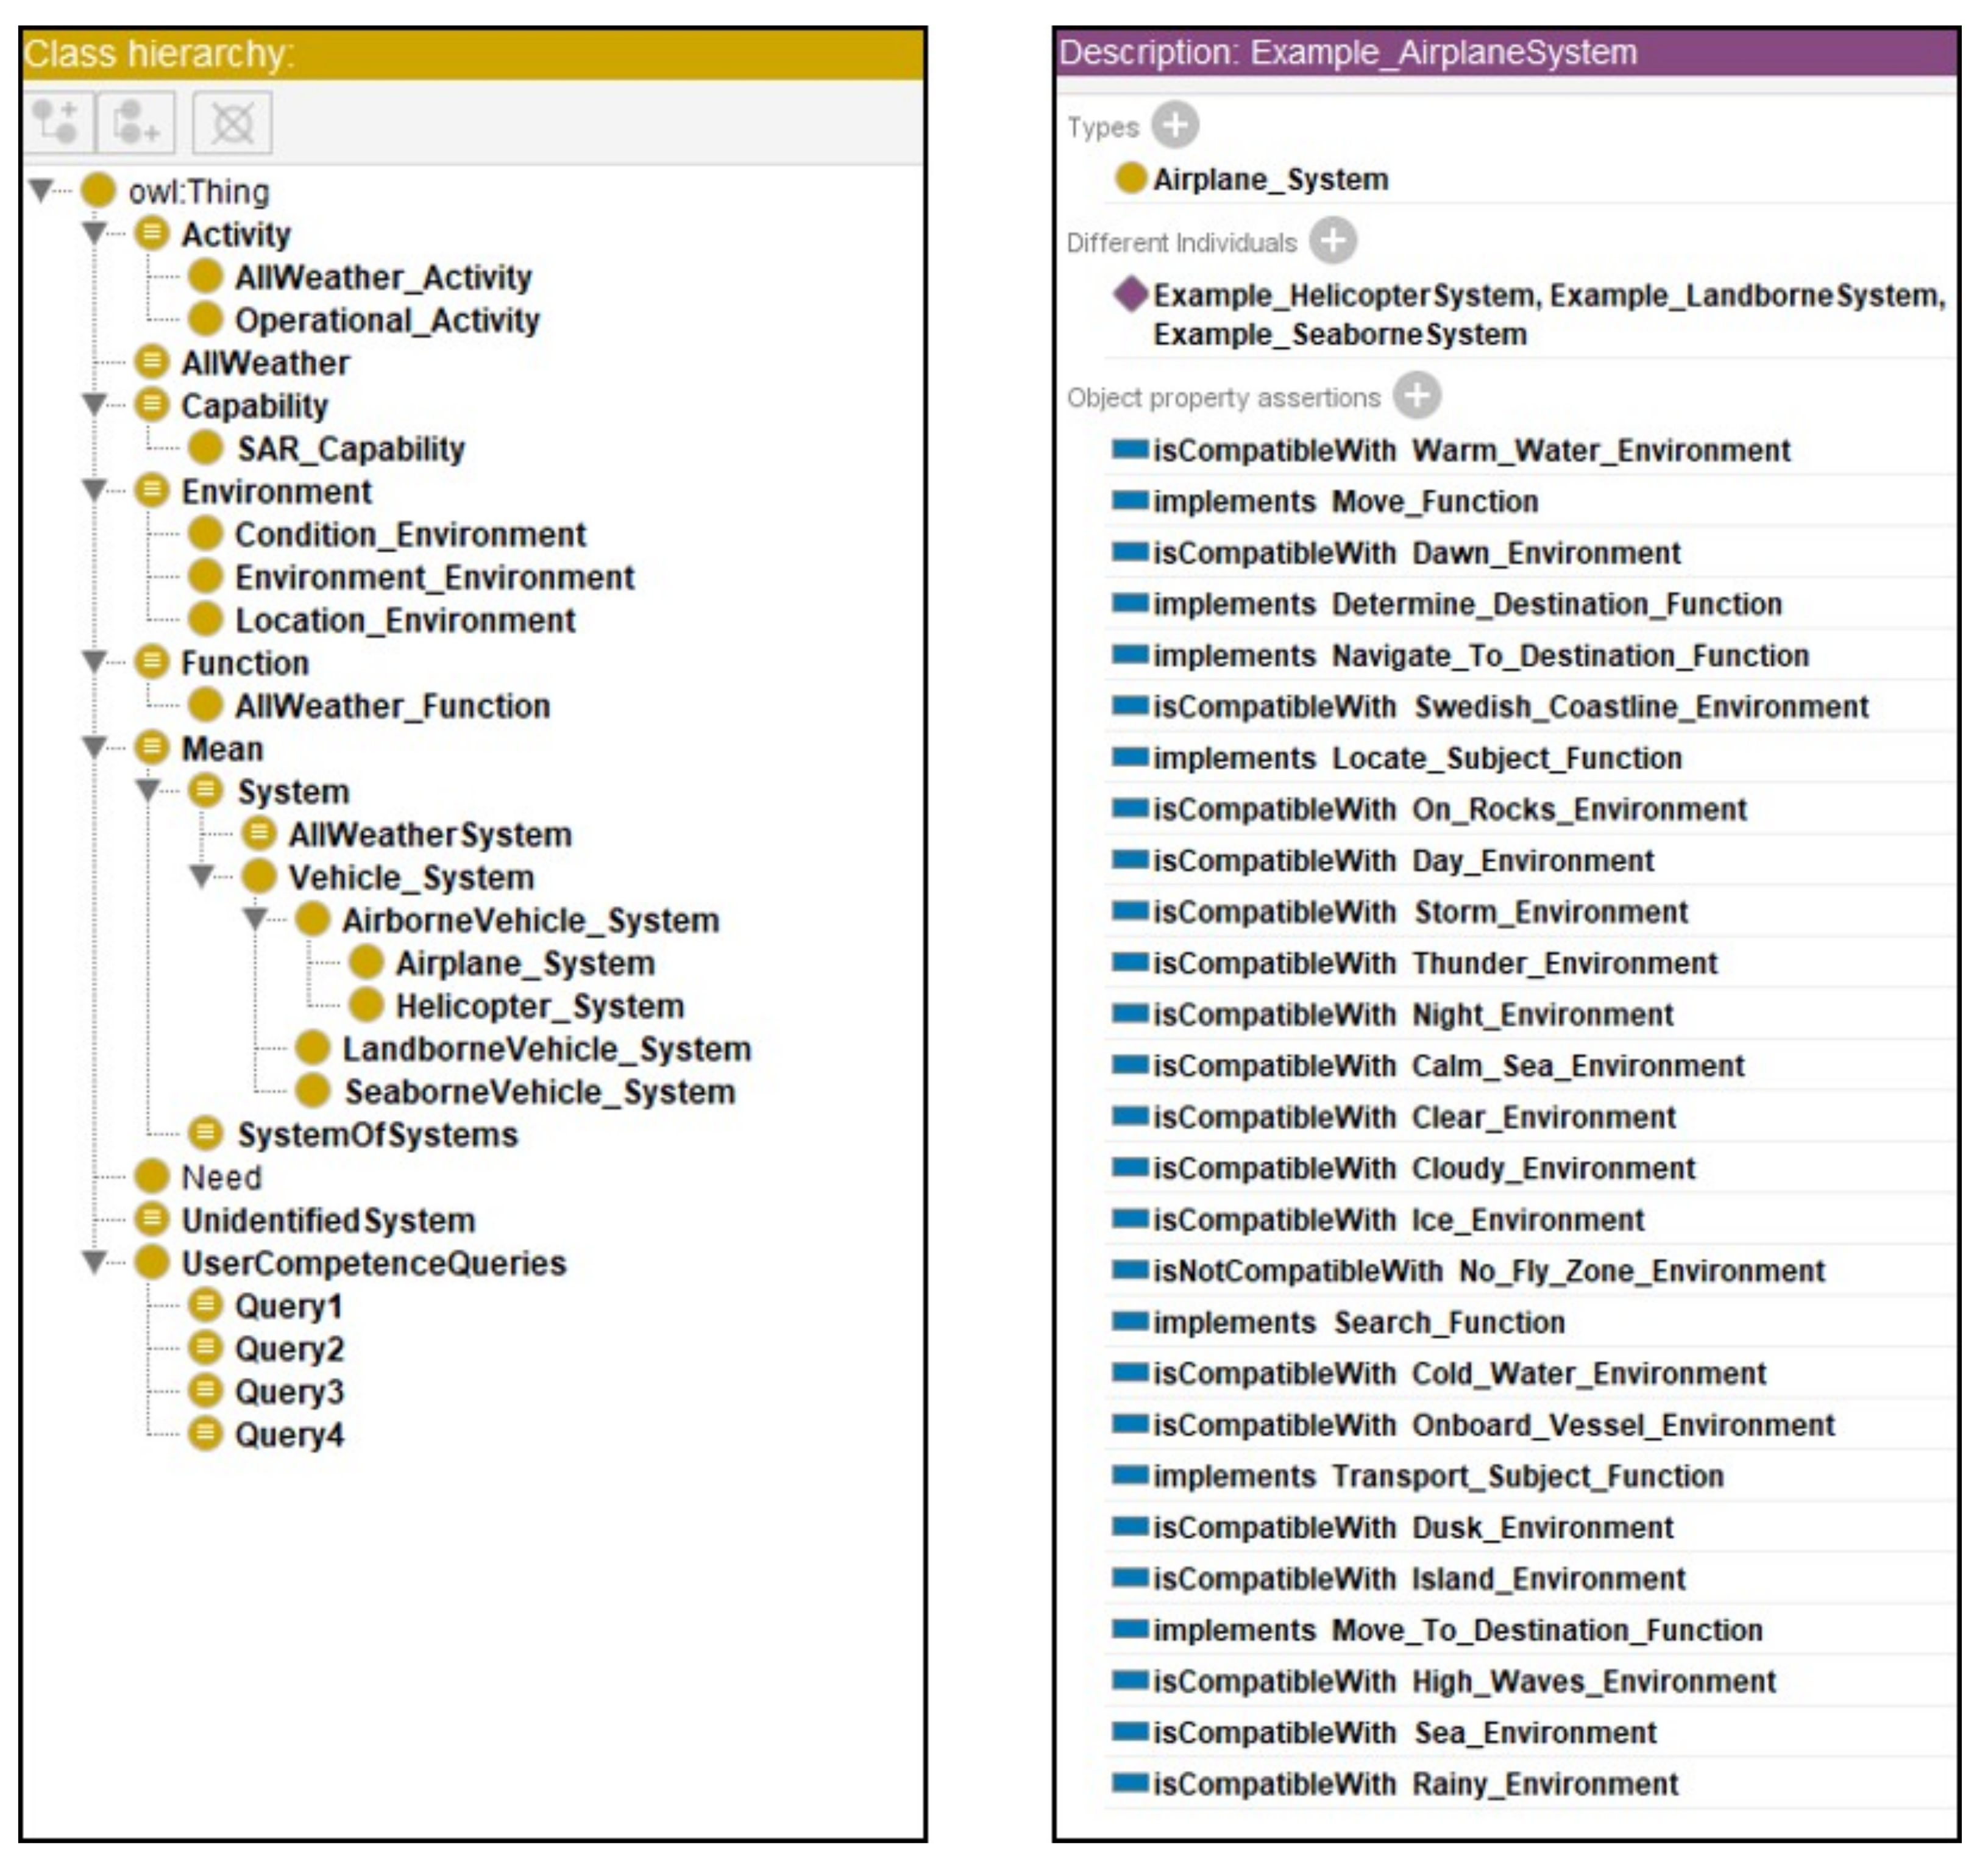
Task: Open the Example_SeaborneSystem individual link
Action: (x=1340, y=334)
